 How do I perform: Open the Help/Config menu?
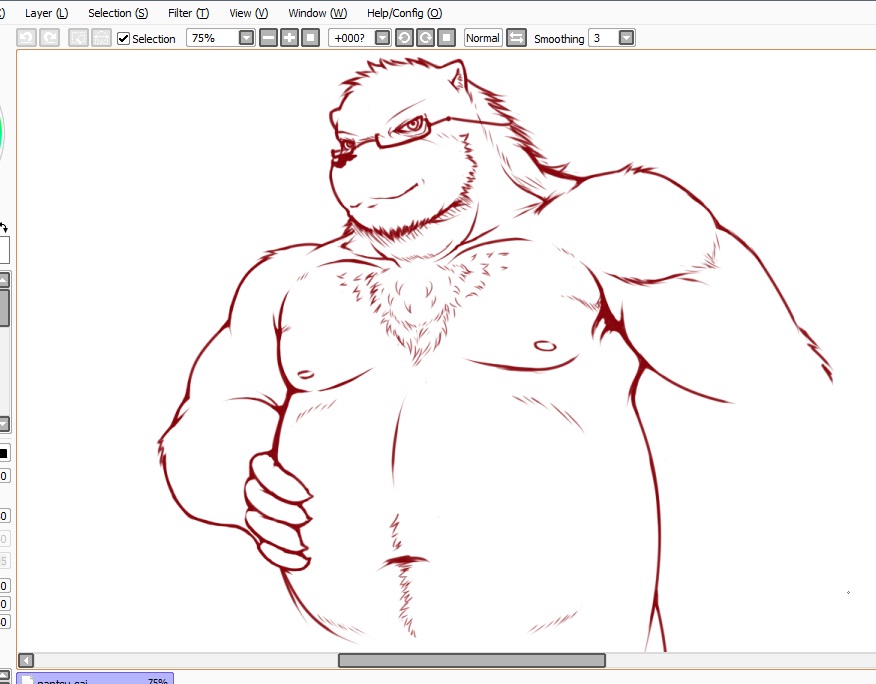click(404, 13)
